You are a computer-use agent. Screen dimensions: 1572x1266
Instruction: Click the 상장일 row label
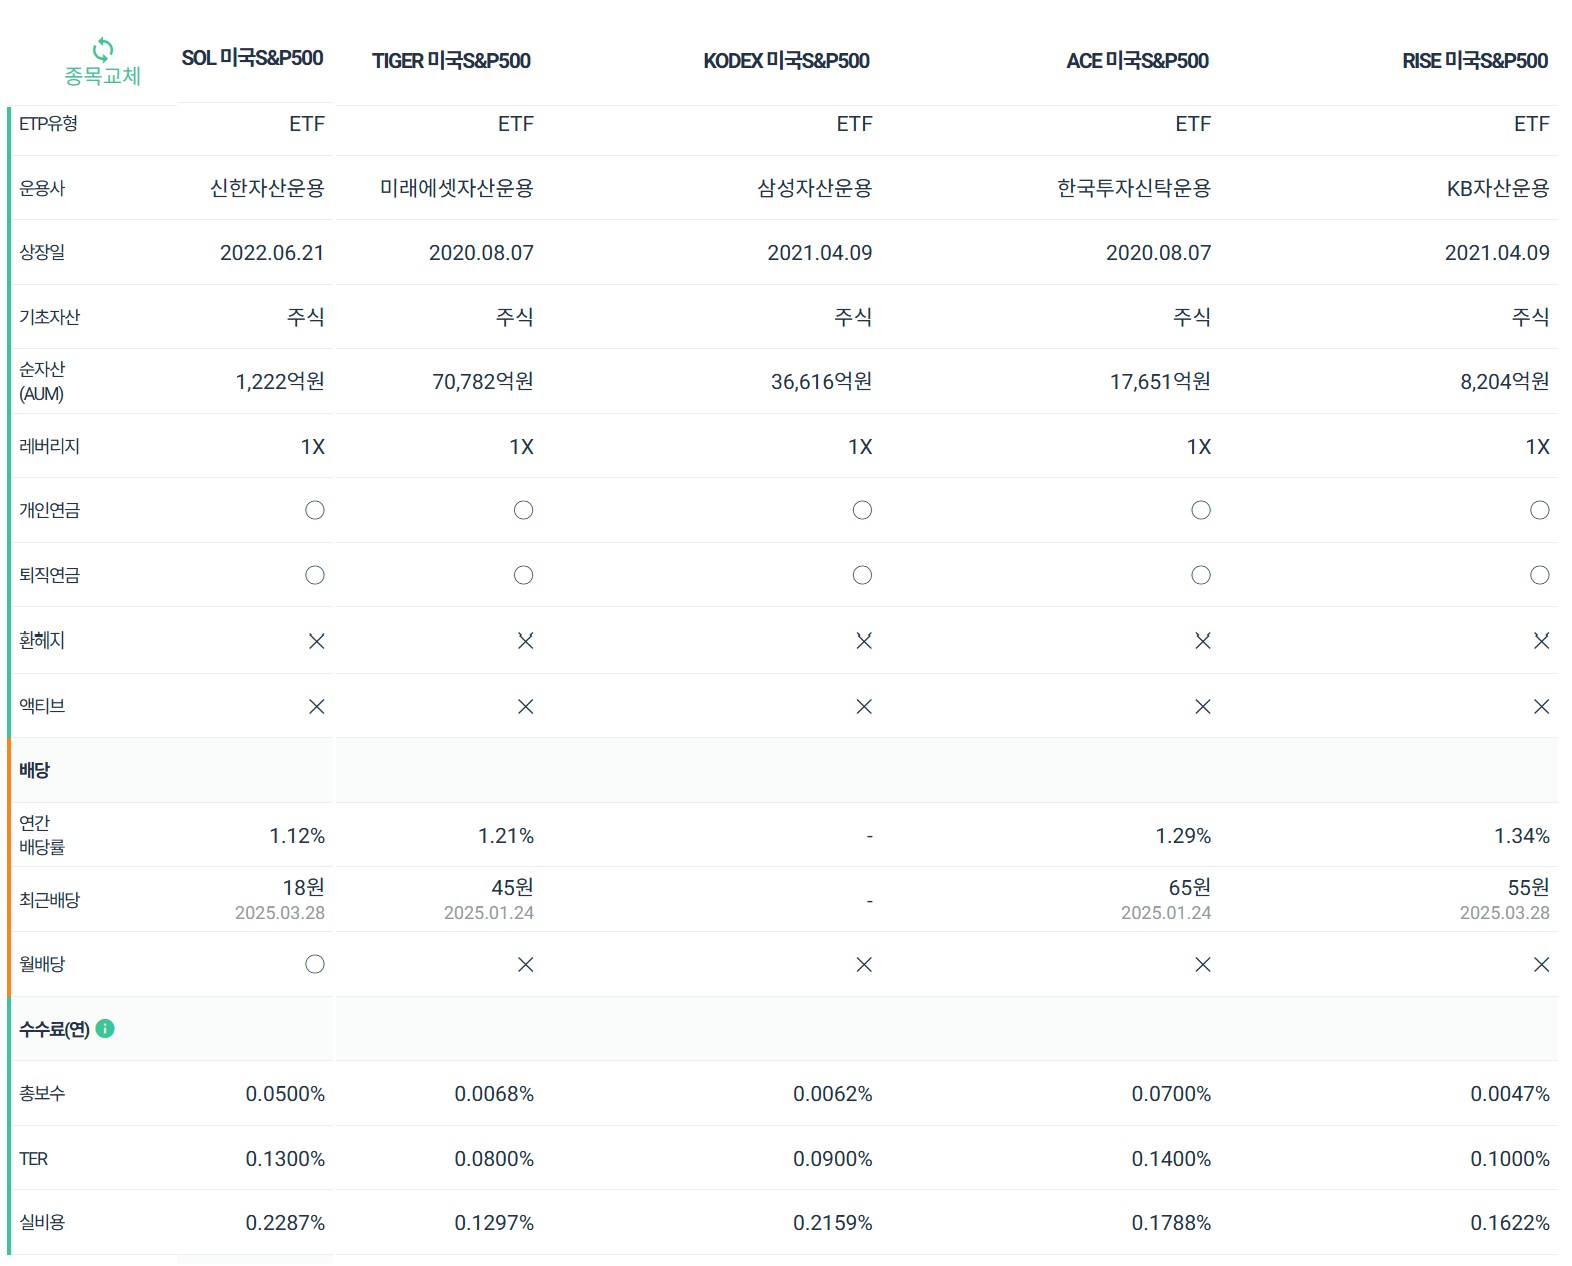click(42, 252)
